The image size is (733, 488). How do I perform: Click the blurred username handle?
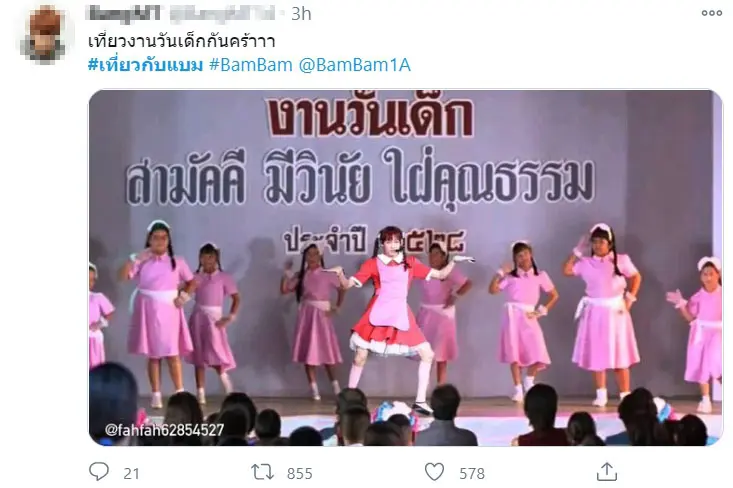222,14
